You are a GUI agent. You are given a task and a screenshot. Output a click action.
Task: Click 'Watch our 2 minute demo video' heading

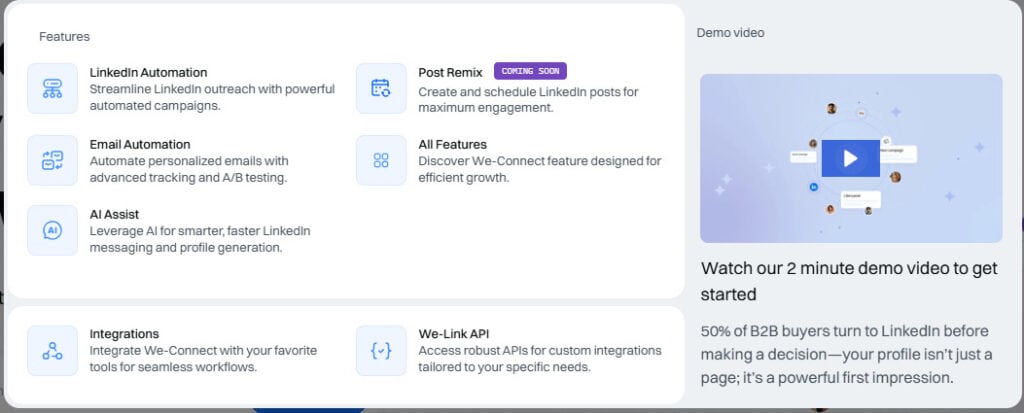click(x=849, y=281)
